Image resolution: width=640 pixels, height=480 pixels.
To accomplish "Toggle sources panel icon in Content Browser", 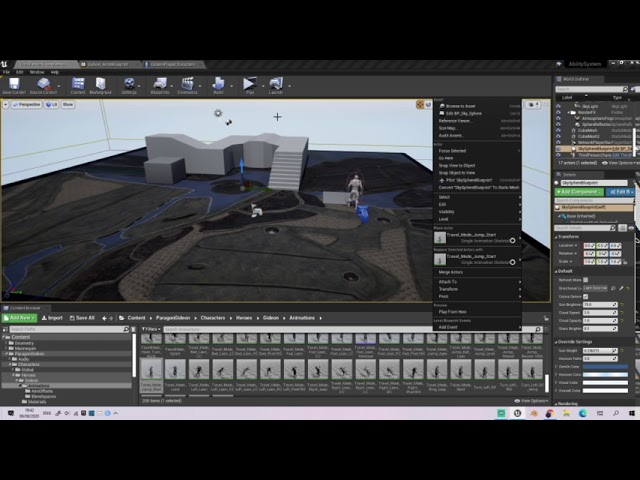I will 5,329.
